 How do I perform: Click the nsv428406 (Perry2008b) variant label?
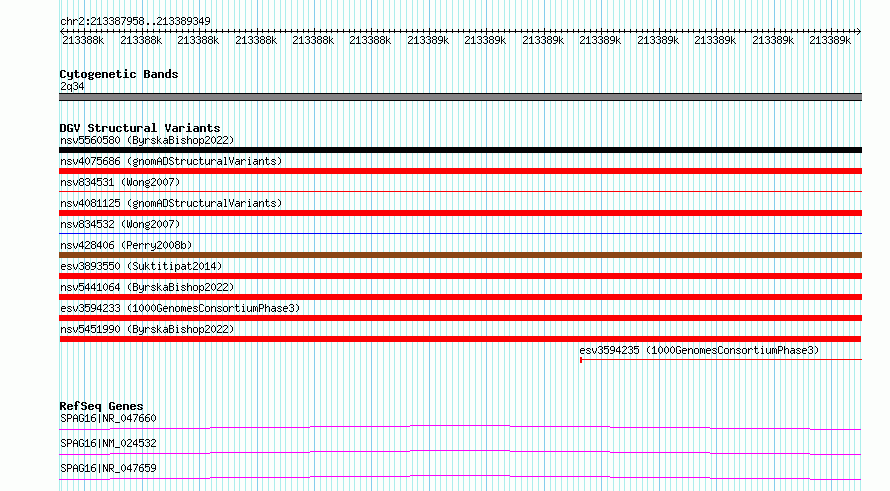coord(126,245)
